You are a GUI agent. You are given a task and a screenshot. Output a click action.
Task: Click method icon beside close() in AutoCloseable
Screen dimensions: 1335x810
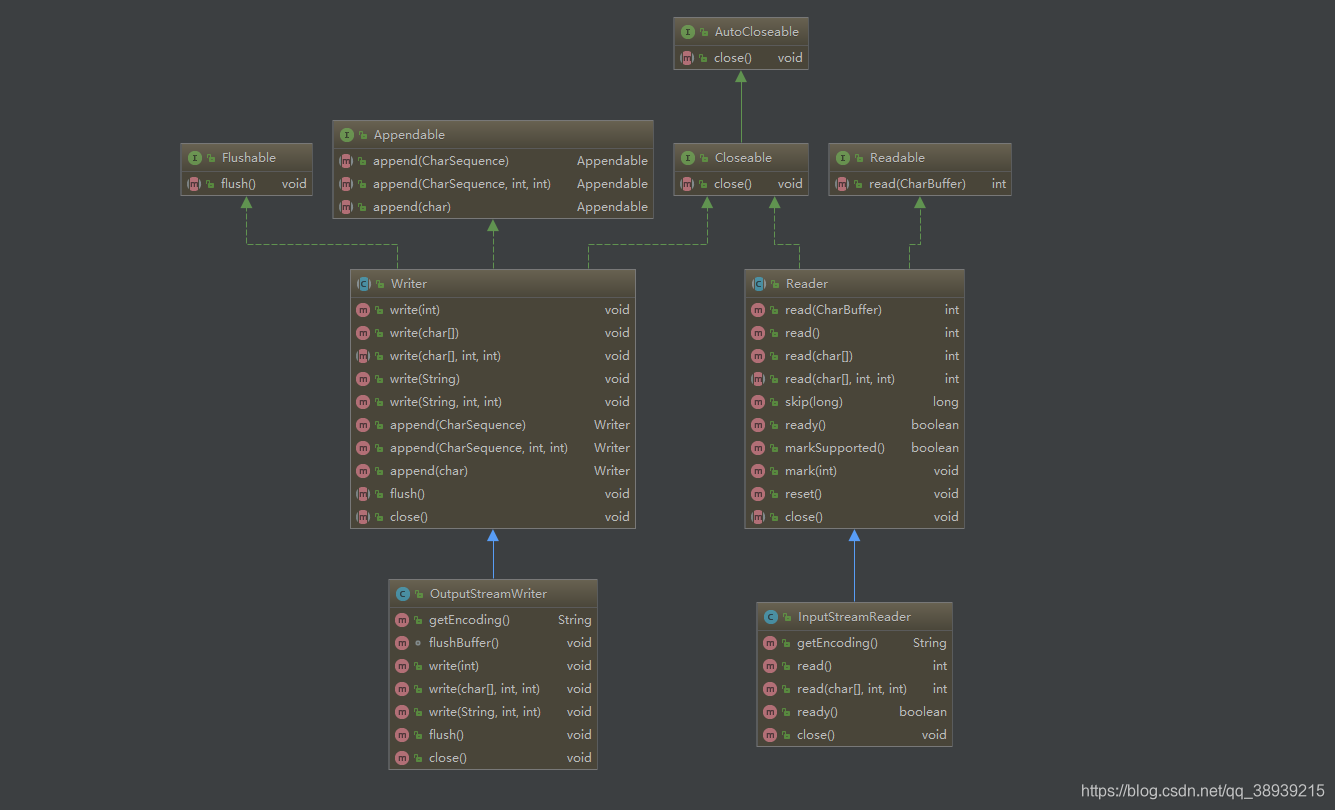[x=687, y=58]
